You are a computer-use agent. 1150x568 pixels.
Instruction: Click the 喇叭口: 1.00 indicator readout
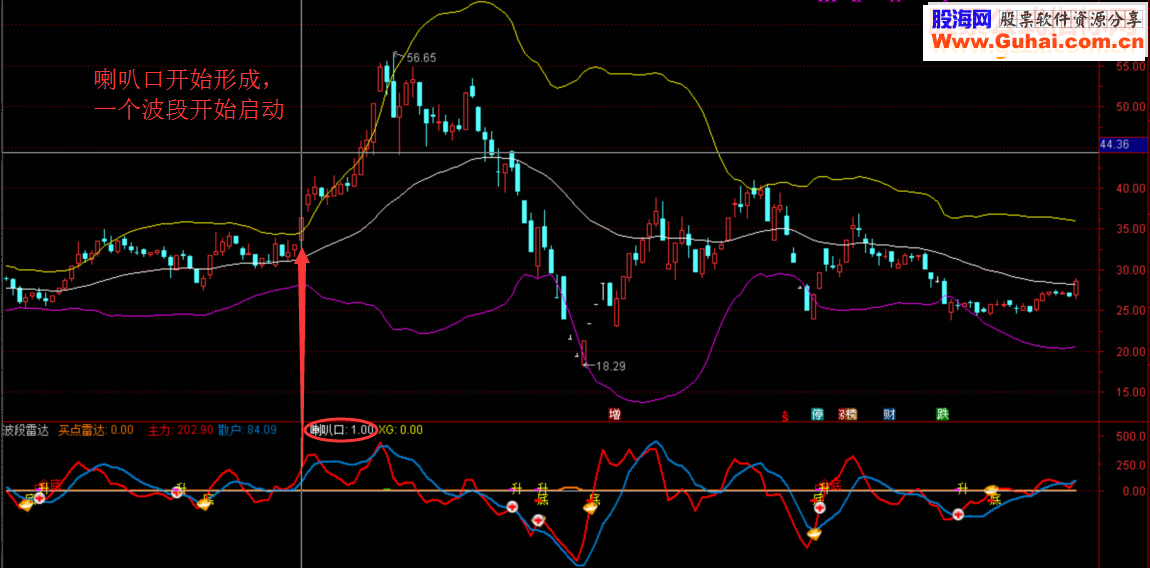pyautogui.click(x=342, y=430)
